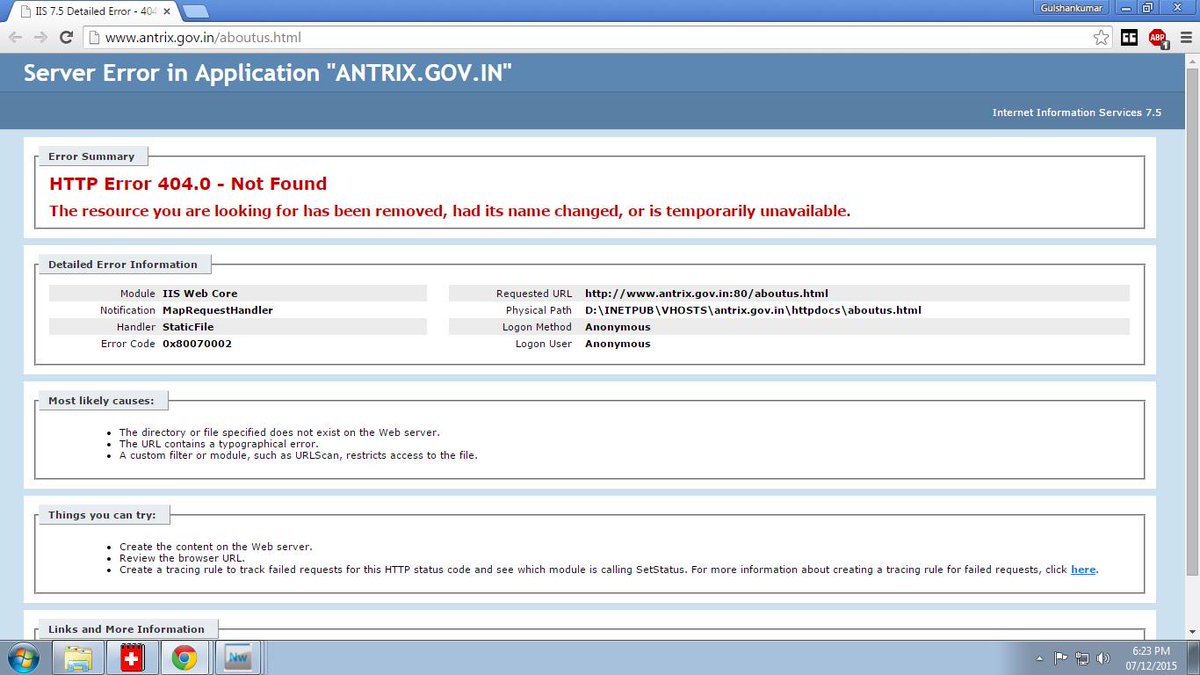Click the Chrome icon in the taskbar
Screen dimensions: 1200x675
pos(183,658)
